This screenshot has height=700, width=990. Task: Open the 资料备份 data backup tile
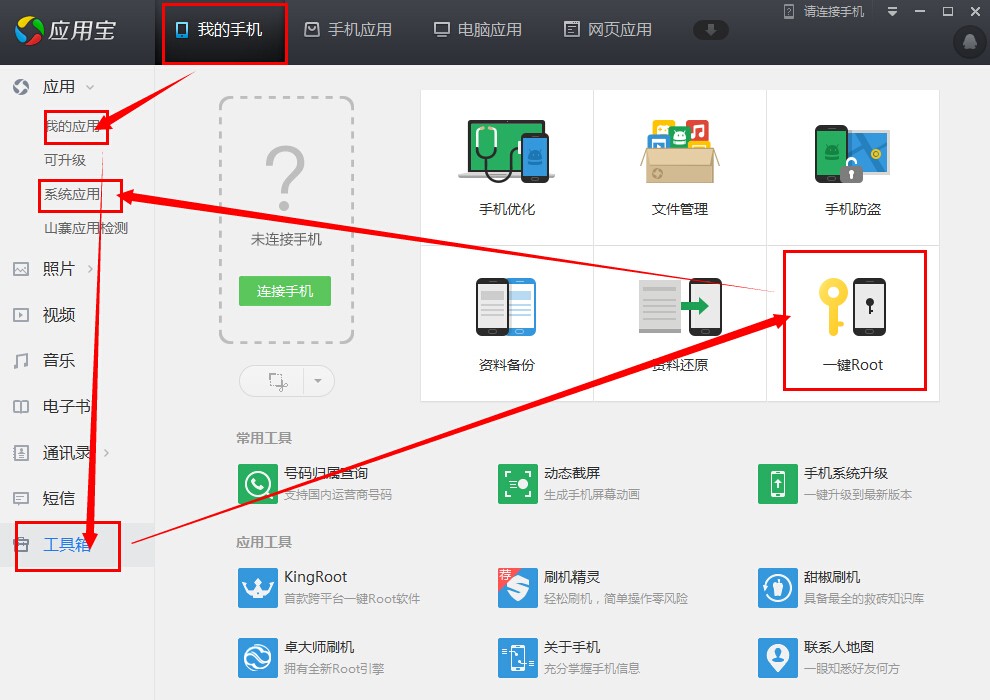pyautogui.click(x=507, y=323)
